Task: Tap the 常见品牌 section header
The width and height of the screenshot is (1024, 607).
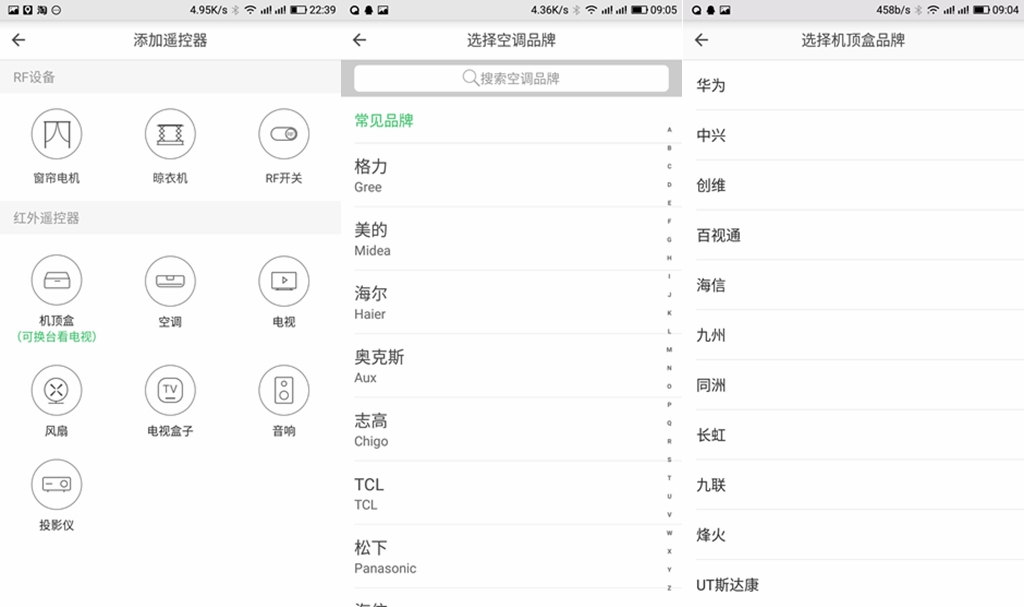Action: [384, 120]
